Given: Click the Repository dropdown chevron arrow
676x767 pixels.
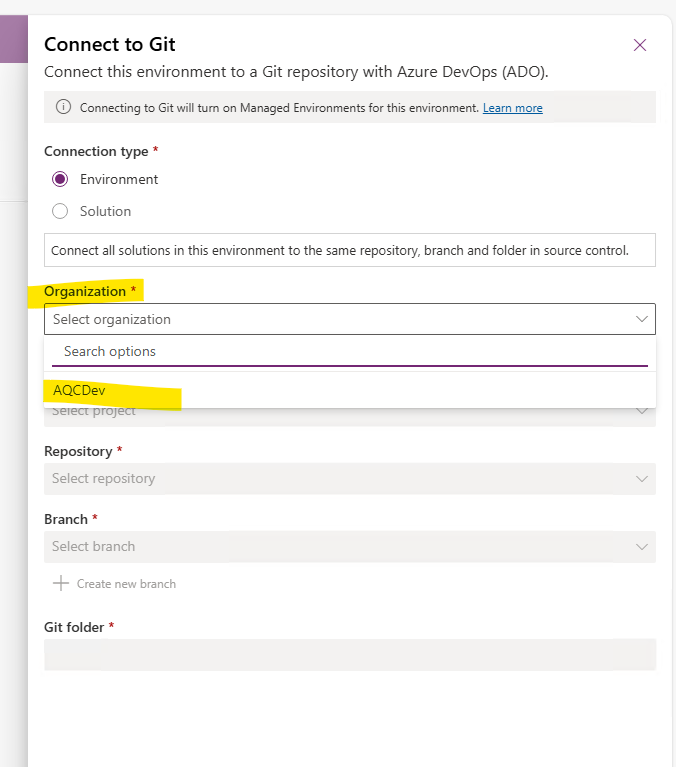Looking at the screenshot, I should click(x=642, y=478).
